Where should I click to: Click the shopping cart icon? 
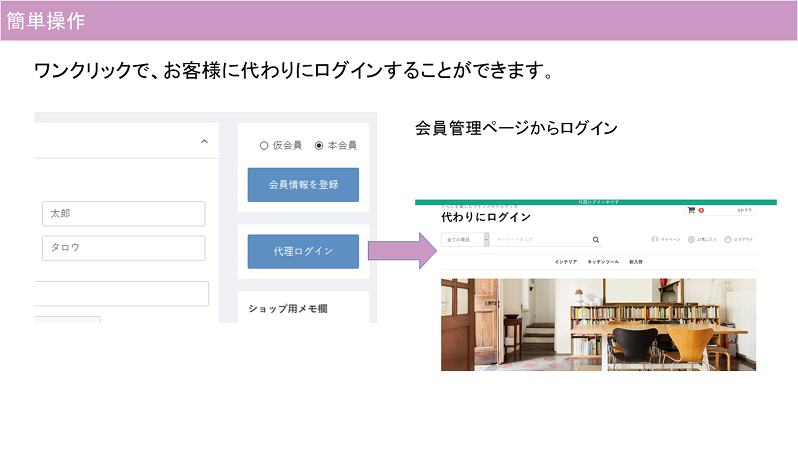(x=691, y=210)
